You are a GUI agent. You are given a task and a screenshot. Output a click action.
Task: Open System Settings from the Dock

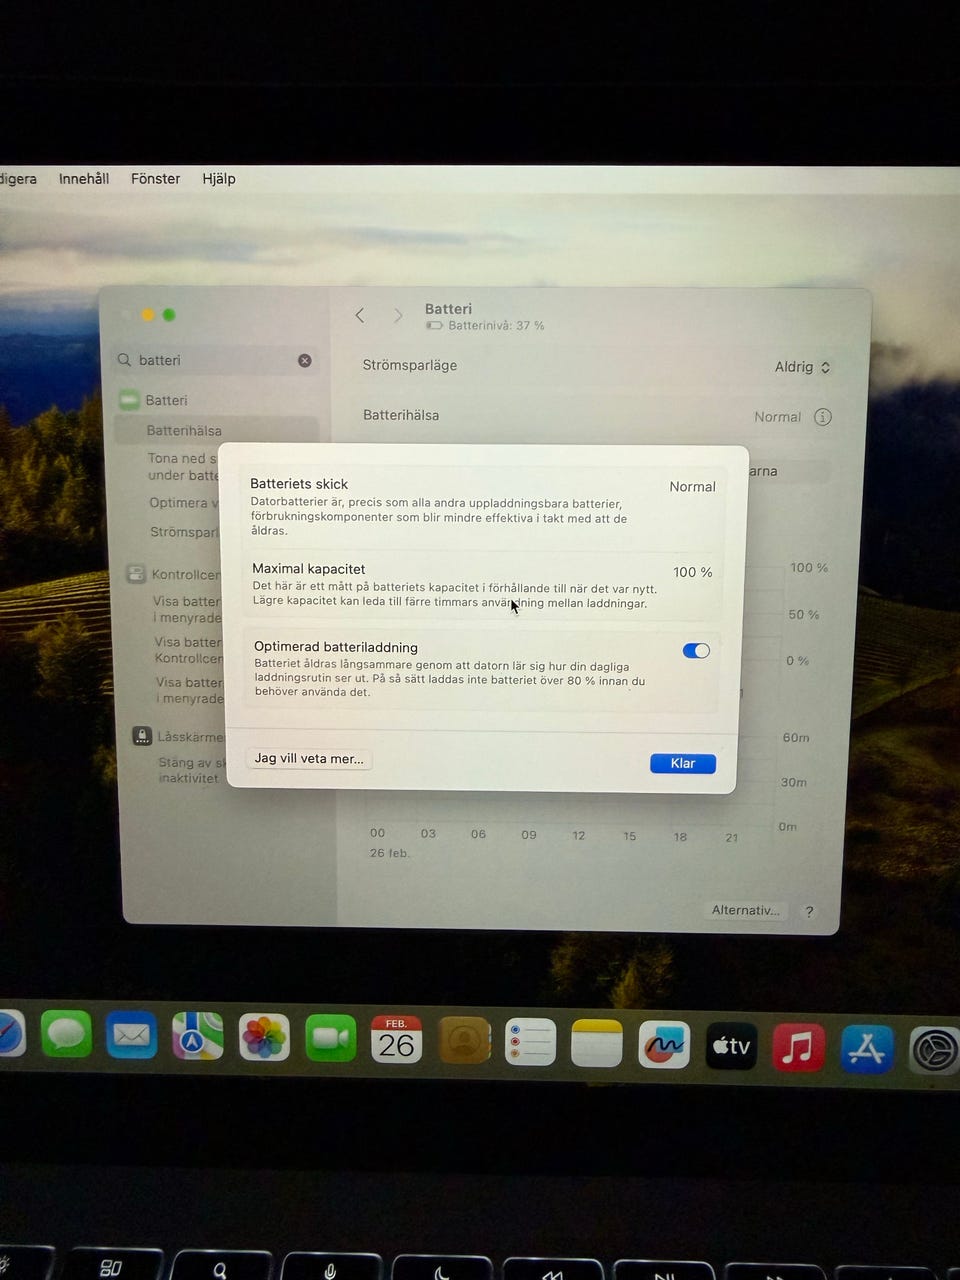click(934, 1050)
